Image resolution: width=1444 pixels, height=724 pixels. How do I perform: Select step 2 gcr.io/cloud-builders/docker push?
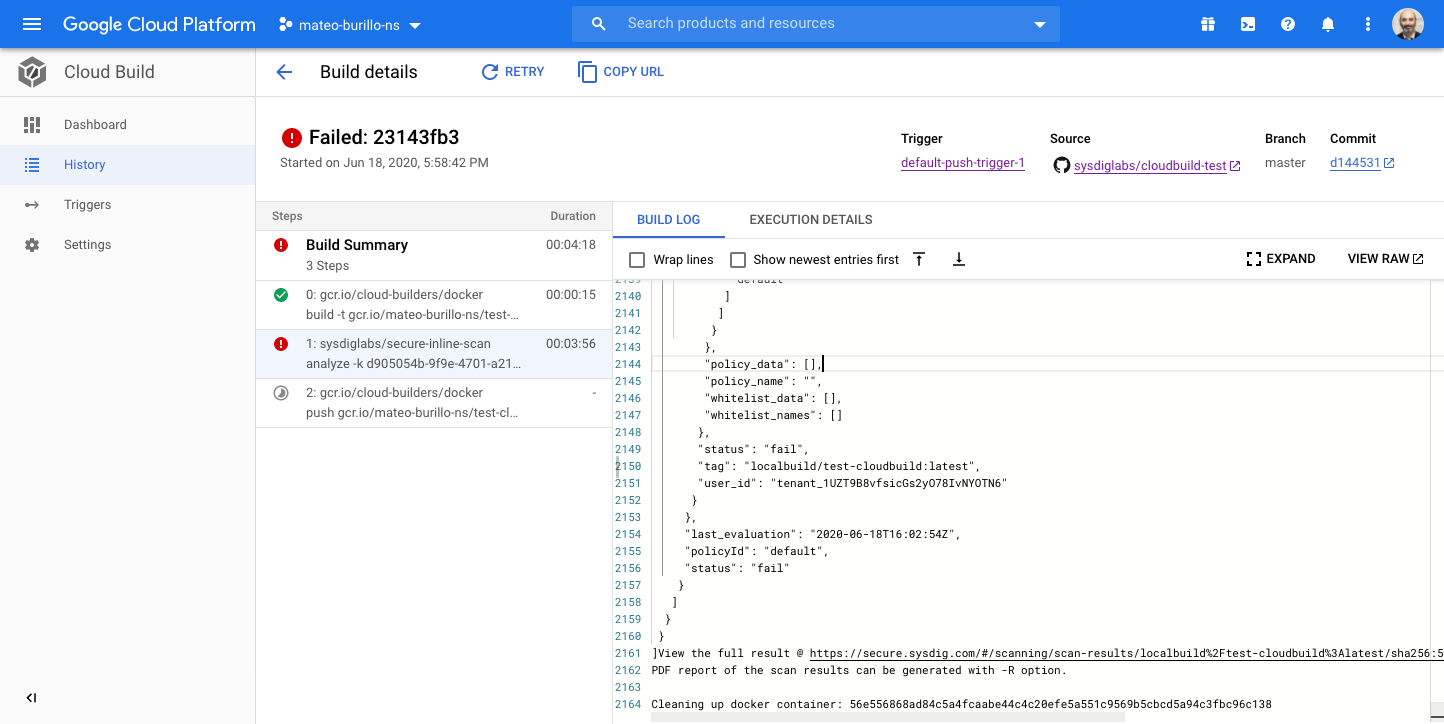(433, 403)
